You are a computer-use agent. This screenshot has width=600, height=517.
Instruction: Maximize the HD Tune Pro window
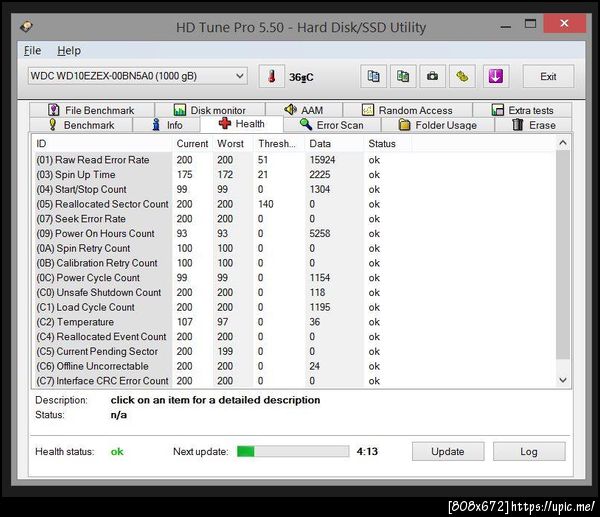[x=530, y=24]
